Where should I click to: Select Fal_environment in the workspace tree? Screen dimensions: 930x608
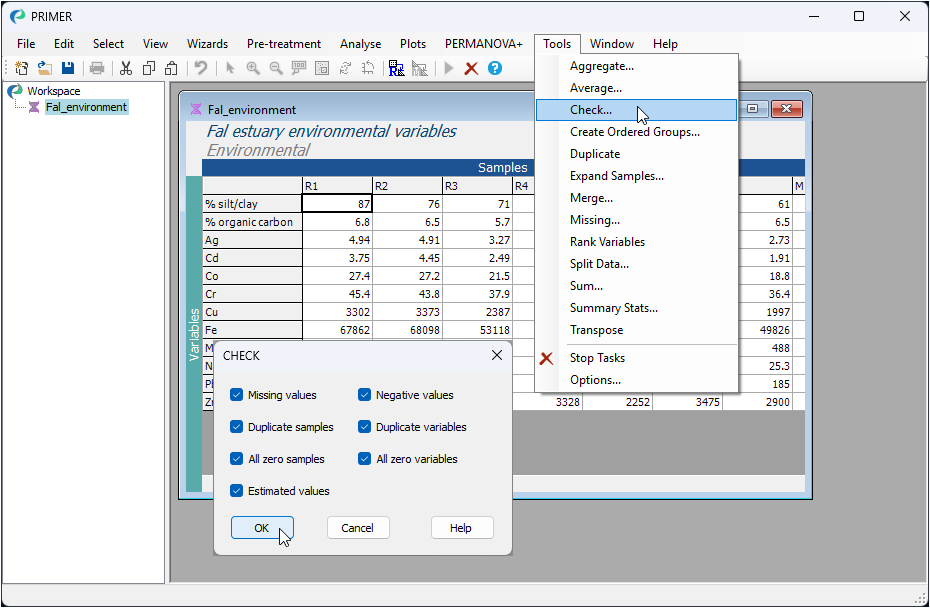click(86, 107)
